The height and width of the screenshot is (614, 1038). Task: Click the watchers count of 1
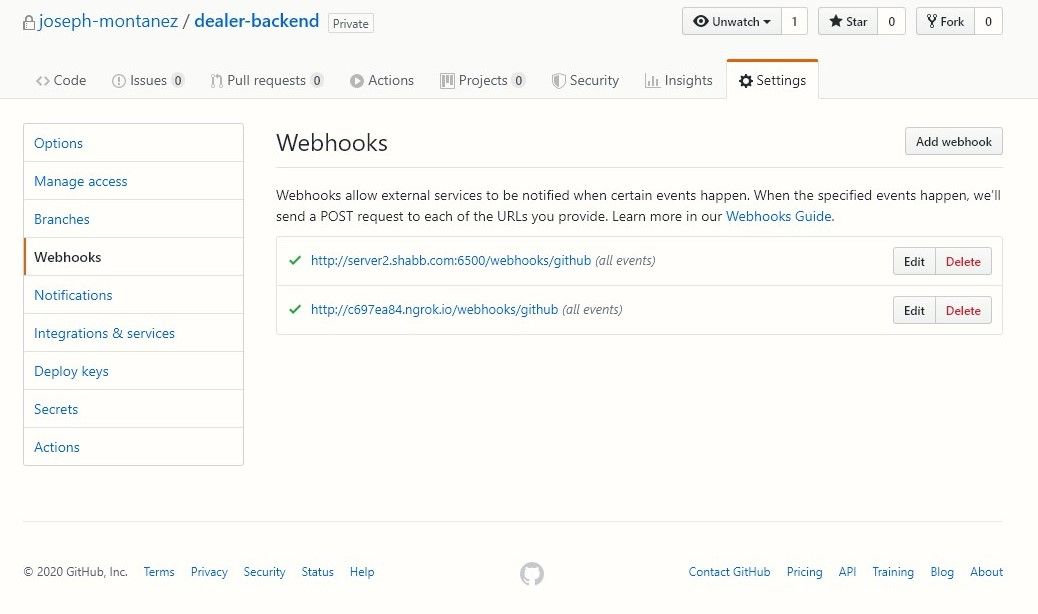click(794, 22)
